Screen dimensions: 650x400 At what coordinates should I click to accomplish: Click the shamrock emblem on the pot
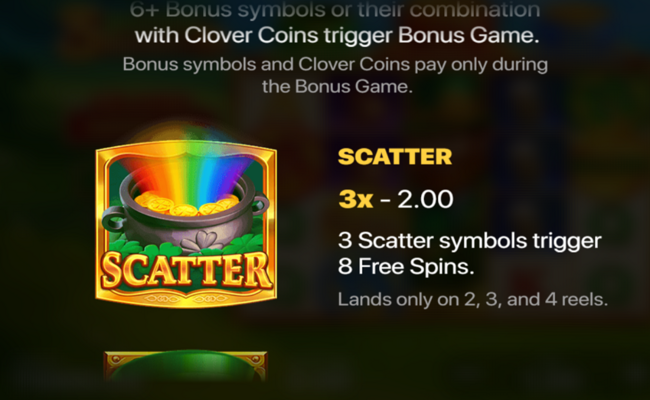point(202,241)
